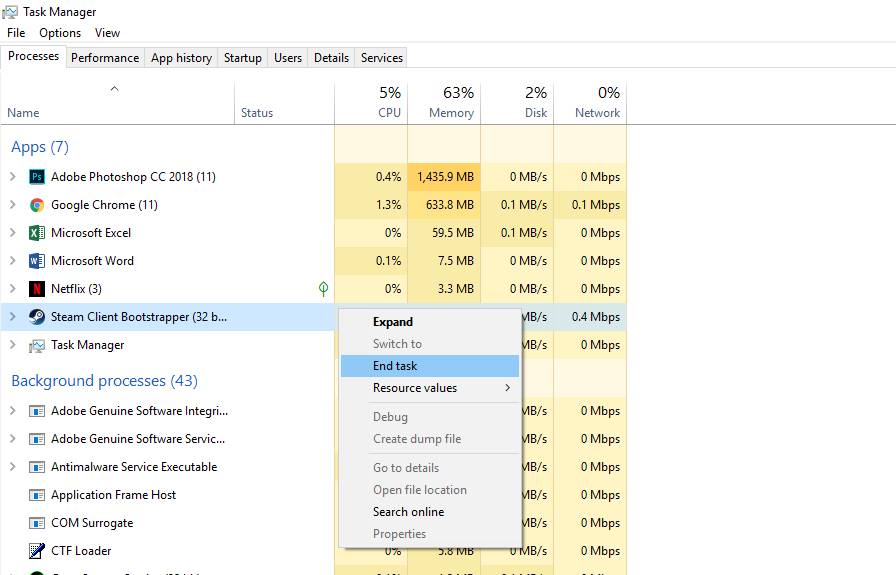Switch to the Performance tab
This screenshot has width=896, height=575.
[x=105, y=58]
